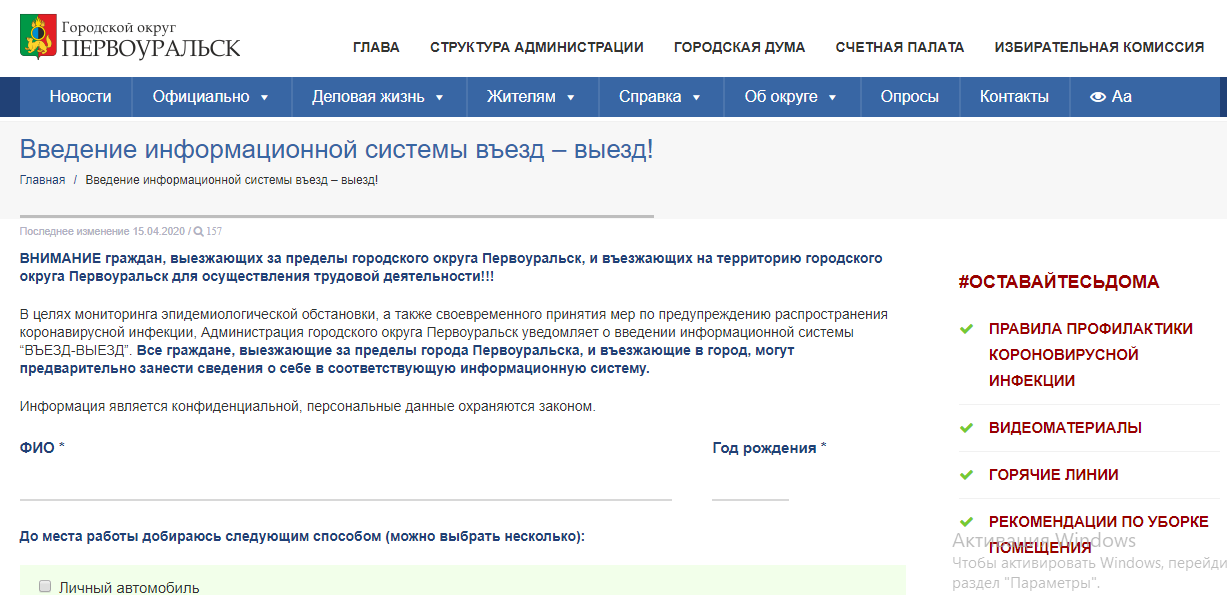Click checkmark icon beside ВИДЕОМАТЕРИАЛЫ

(966, 428)
